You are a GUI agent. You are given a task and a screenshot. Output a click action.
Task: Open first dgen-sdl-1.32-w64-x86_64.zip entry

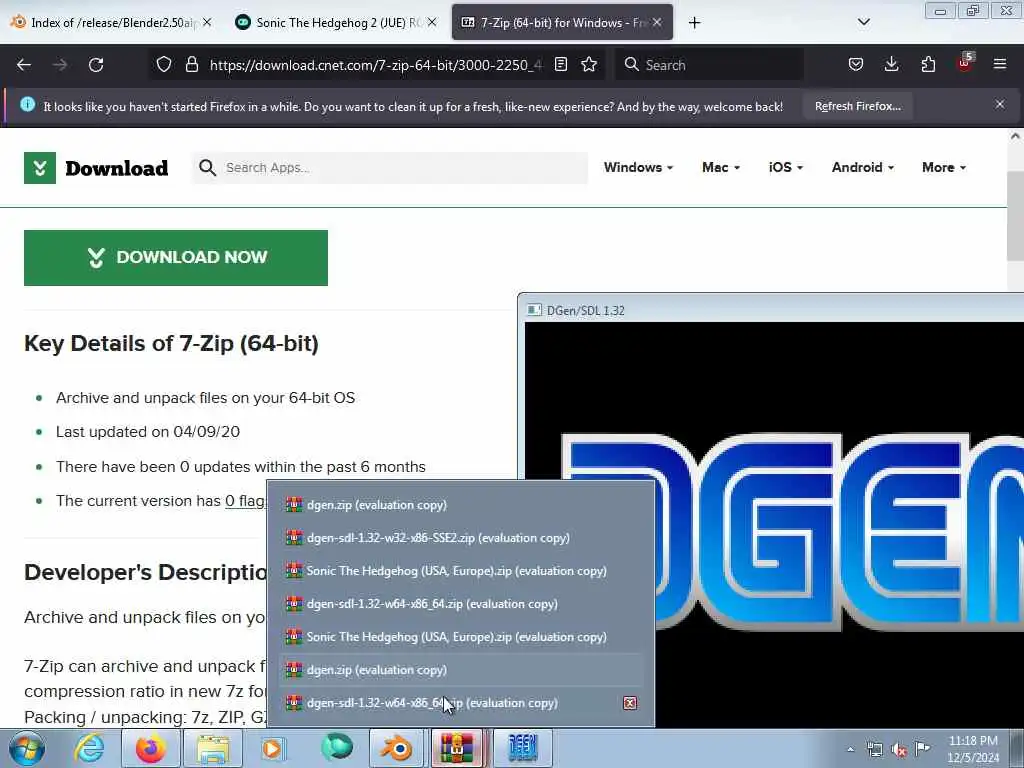461,603
